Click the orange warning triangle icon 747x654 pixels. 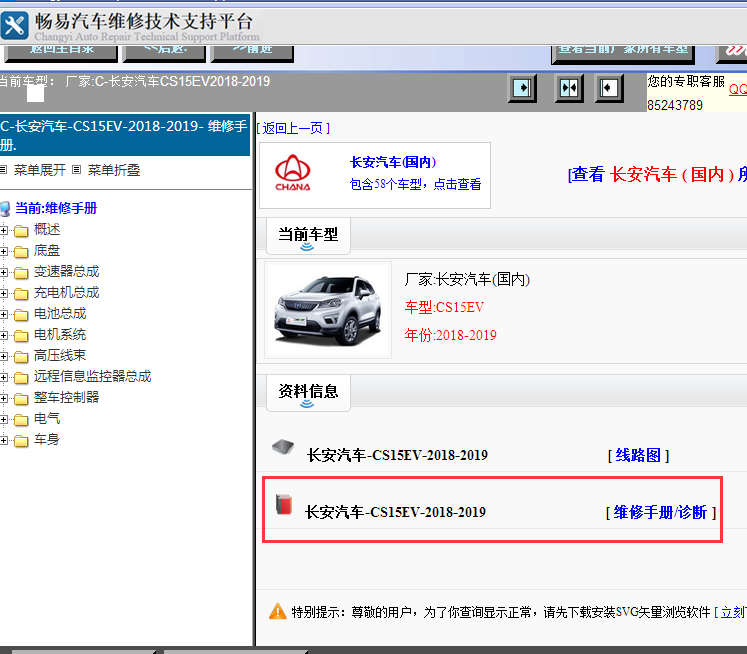tap(277, 611)
